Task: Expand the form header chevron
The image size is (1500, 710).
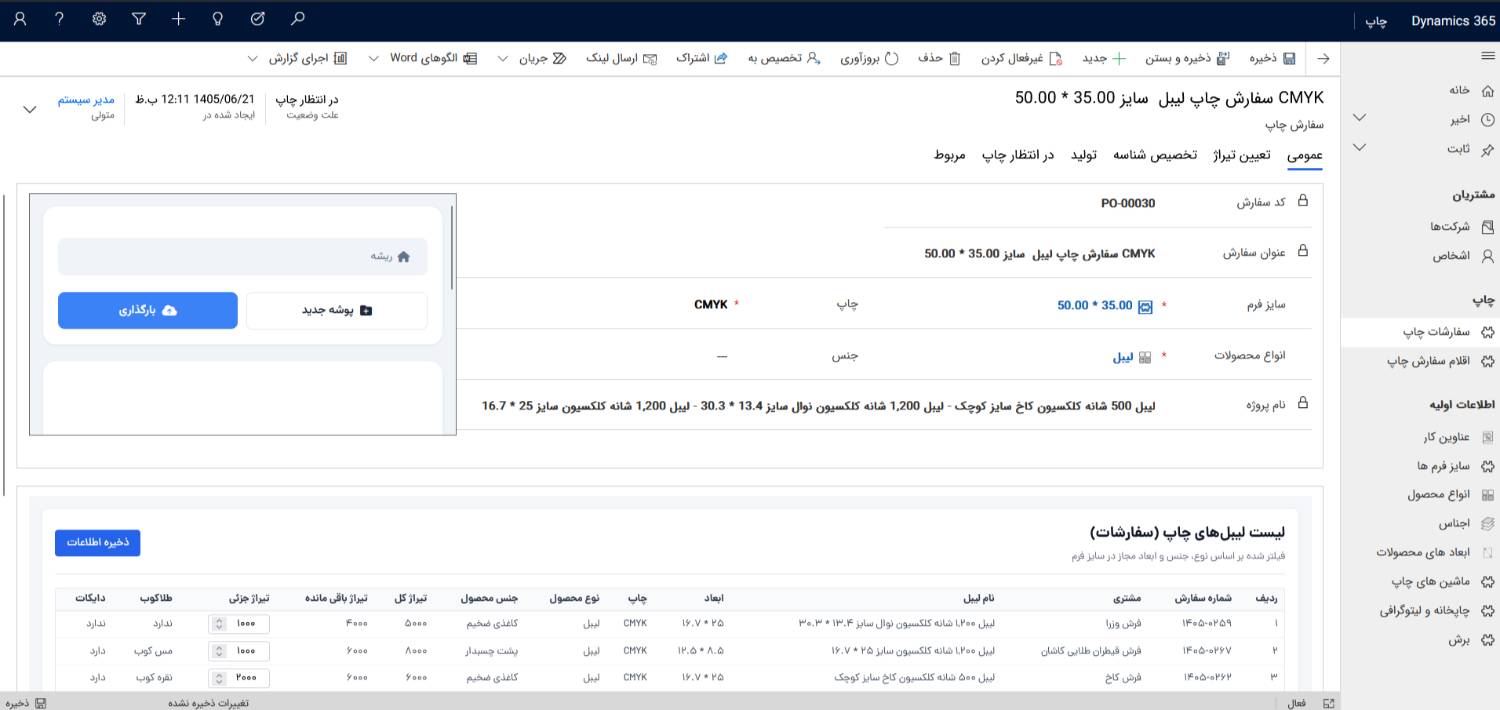Action: tap(30, 109)
